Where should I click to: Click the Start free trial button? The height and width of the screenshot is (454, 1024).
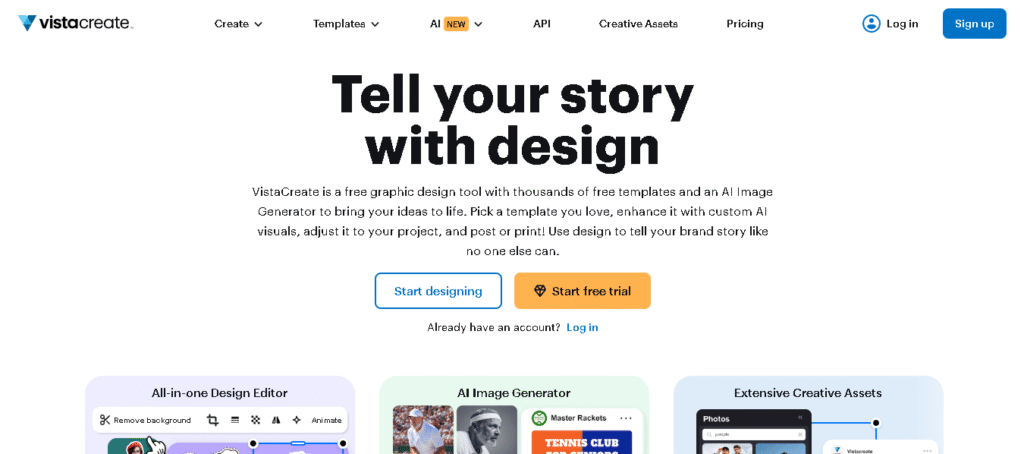(582, 291)
